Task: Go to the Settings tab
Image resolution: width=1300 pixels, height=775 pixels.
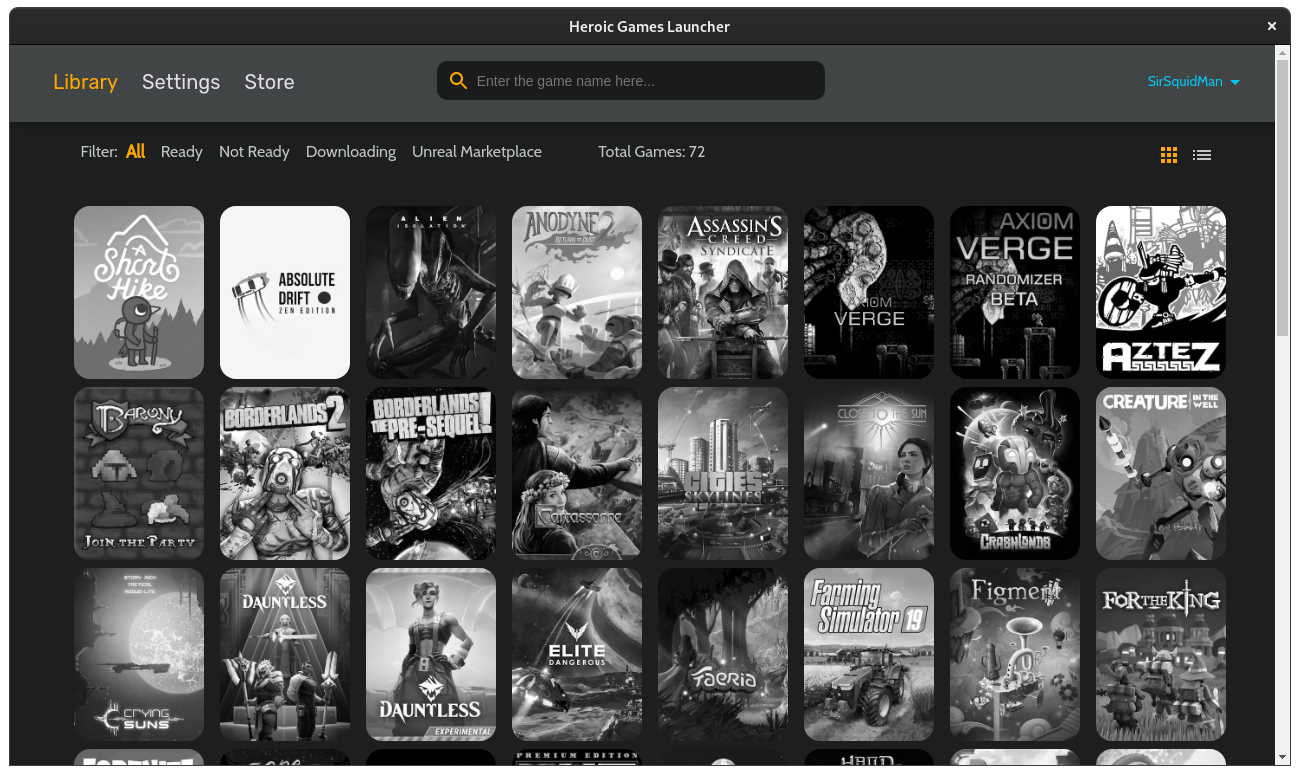Action: (181, 82)
